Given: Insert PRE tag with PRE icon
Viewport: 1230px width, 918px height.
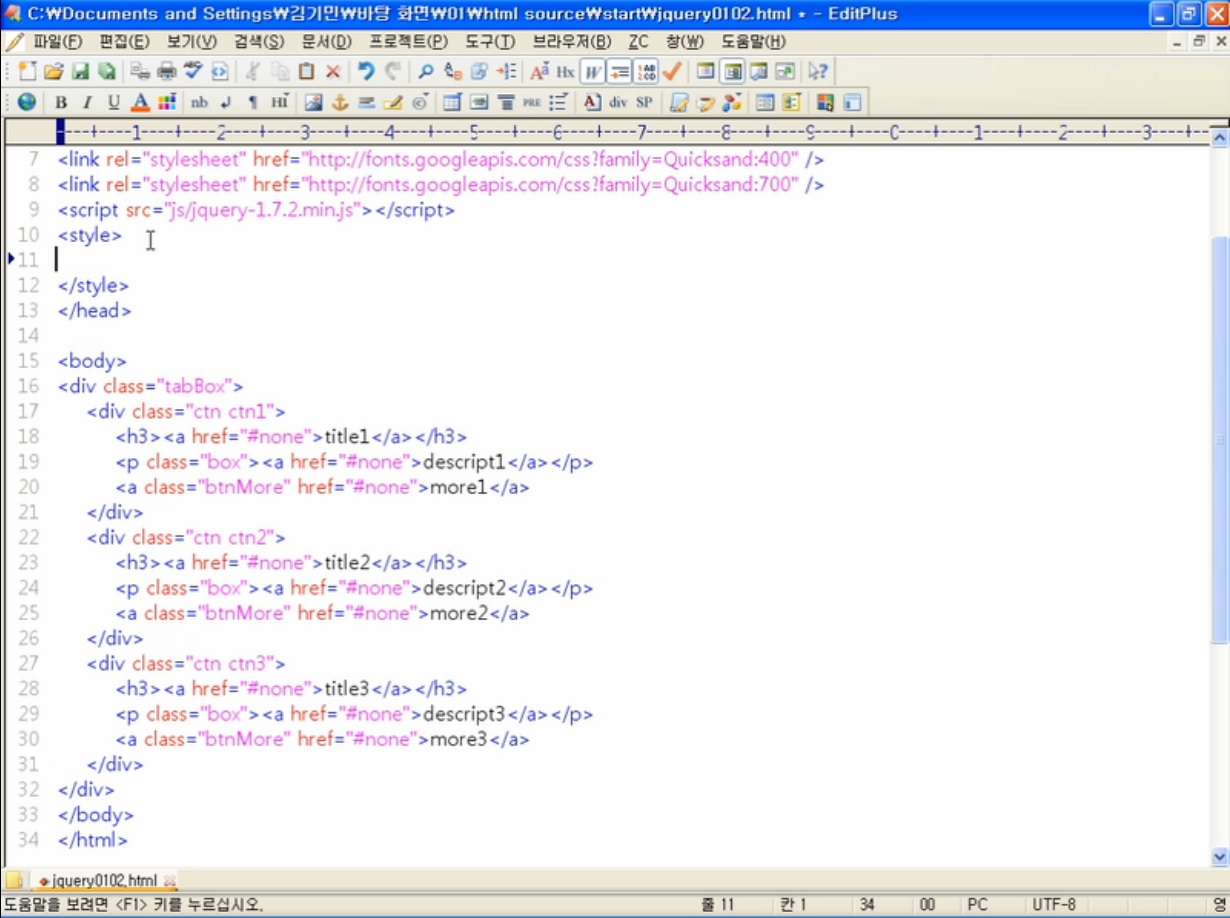Looking at the screenshot, I should (531, 102).
